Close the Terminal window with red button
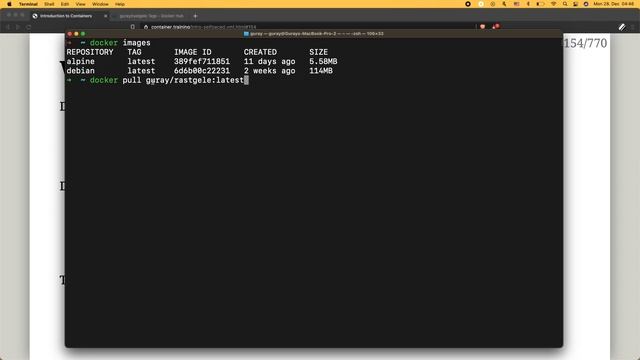The image size is (640, 360). click(70, 34)
